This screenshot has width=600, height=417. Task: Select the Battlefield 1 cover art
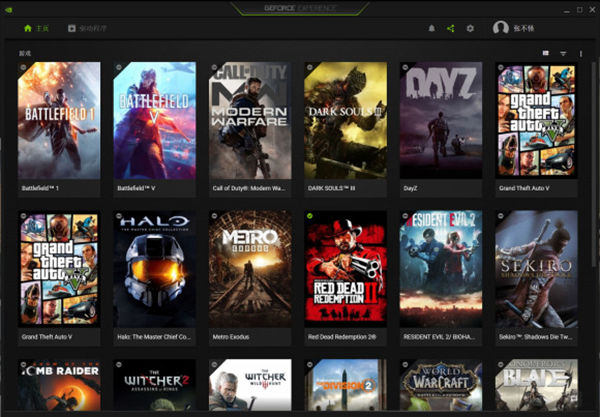coord(59,121)
